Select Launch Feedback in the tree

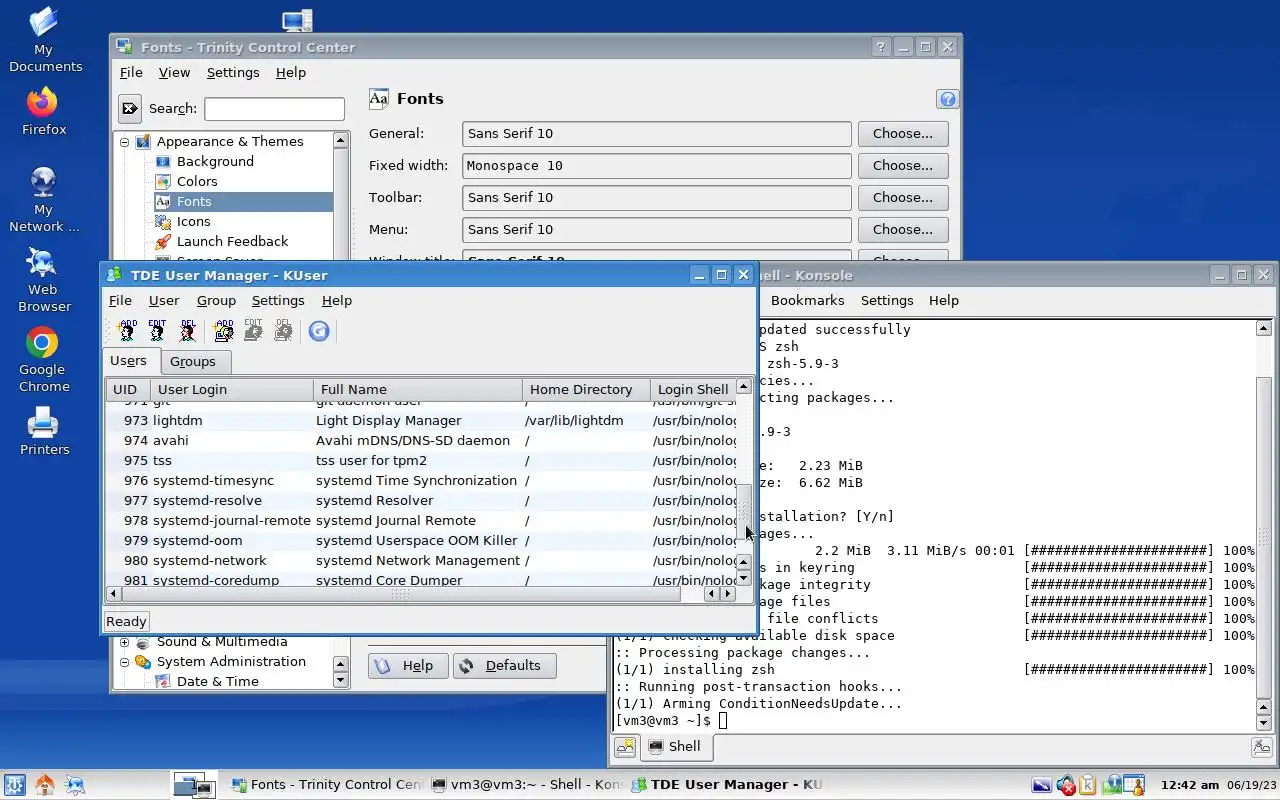(x=232, y=241)
